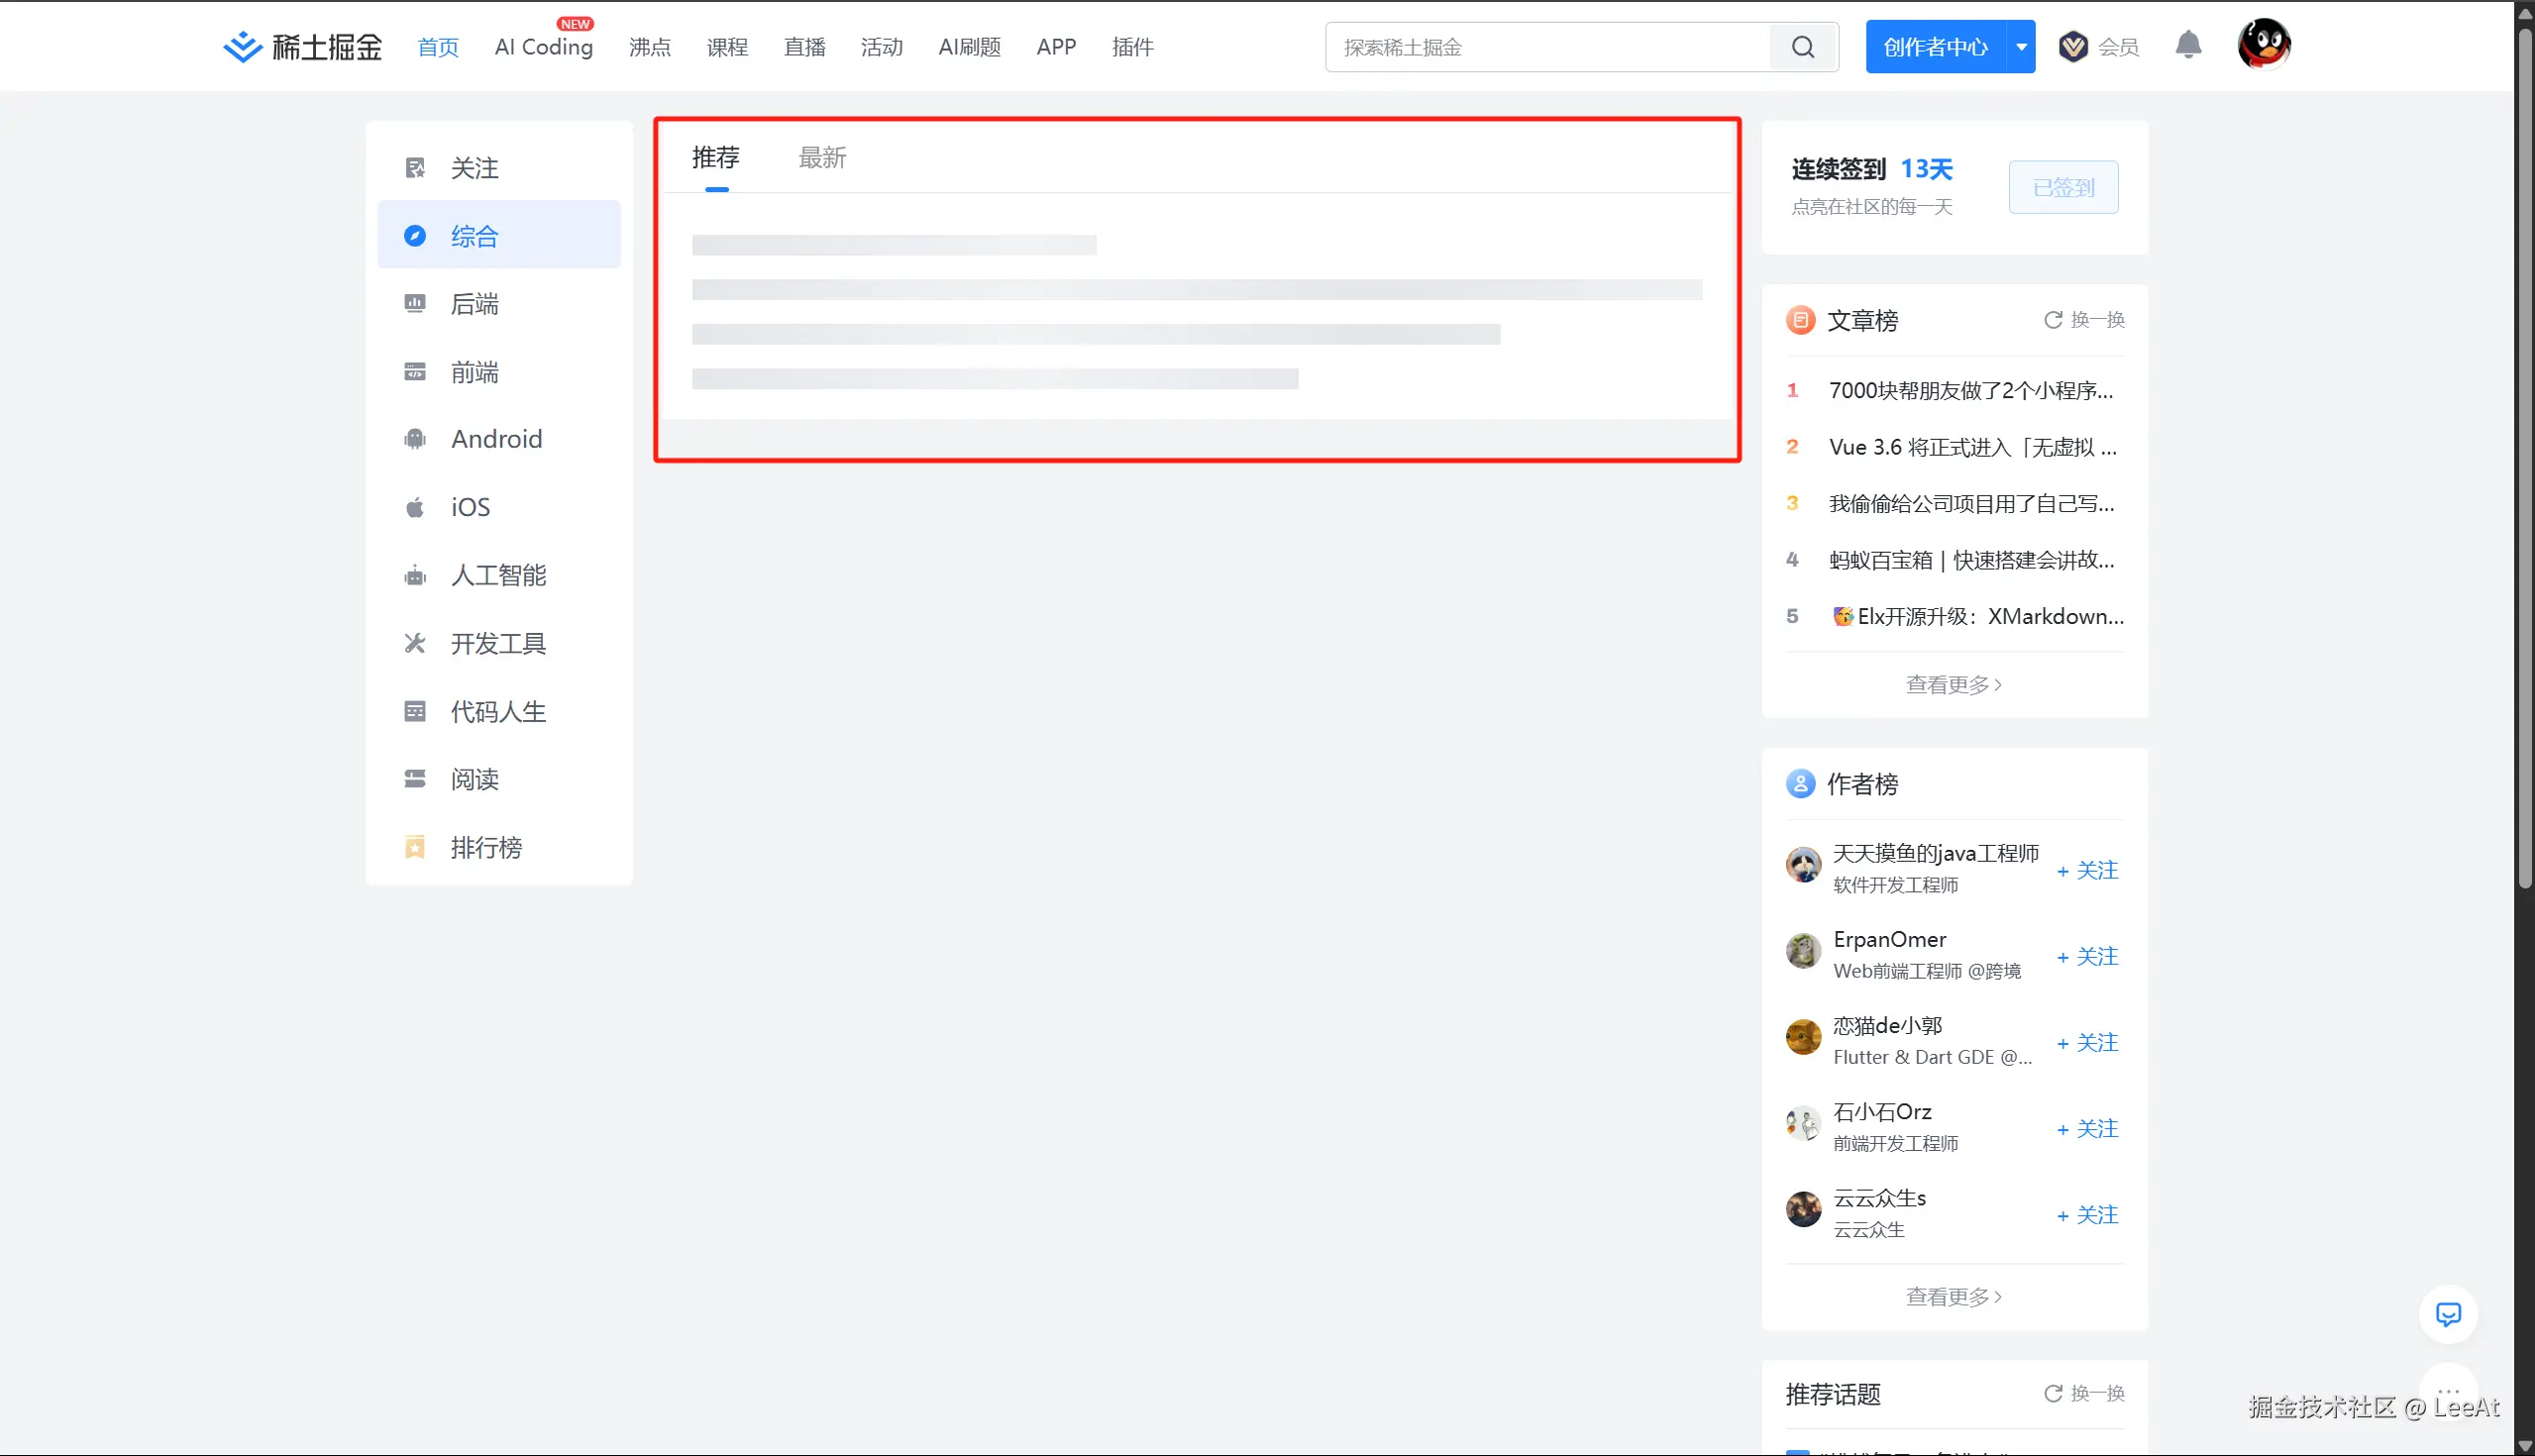Select the iOS apple icon
Screen dimensions: 2535x1456
(x=415, y=508)
